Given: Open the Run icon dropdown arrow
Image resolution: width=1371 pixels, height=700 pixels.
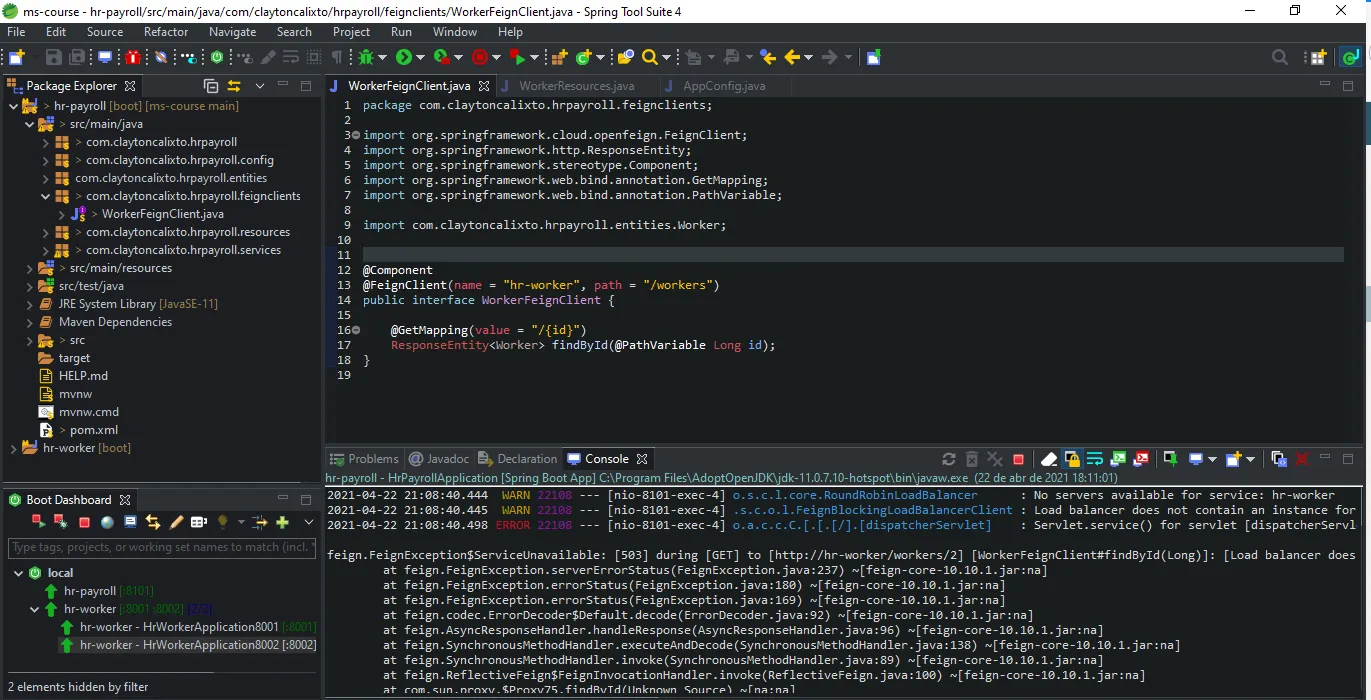Looking at the screenshot, I should coord(419,57).
